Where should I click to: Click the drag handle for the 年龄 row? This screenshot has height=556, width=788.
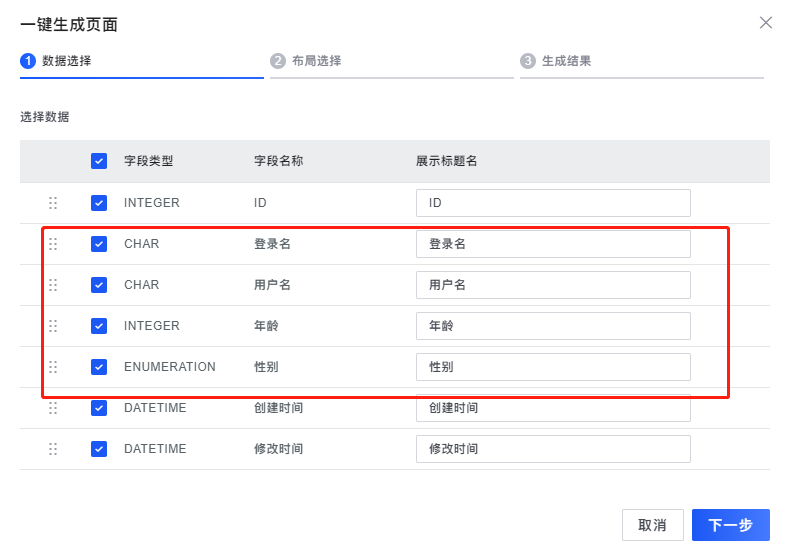[x=53, y=326]
